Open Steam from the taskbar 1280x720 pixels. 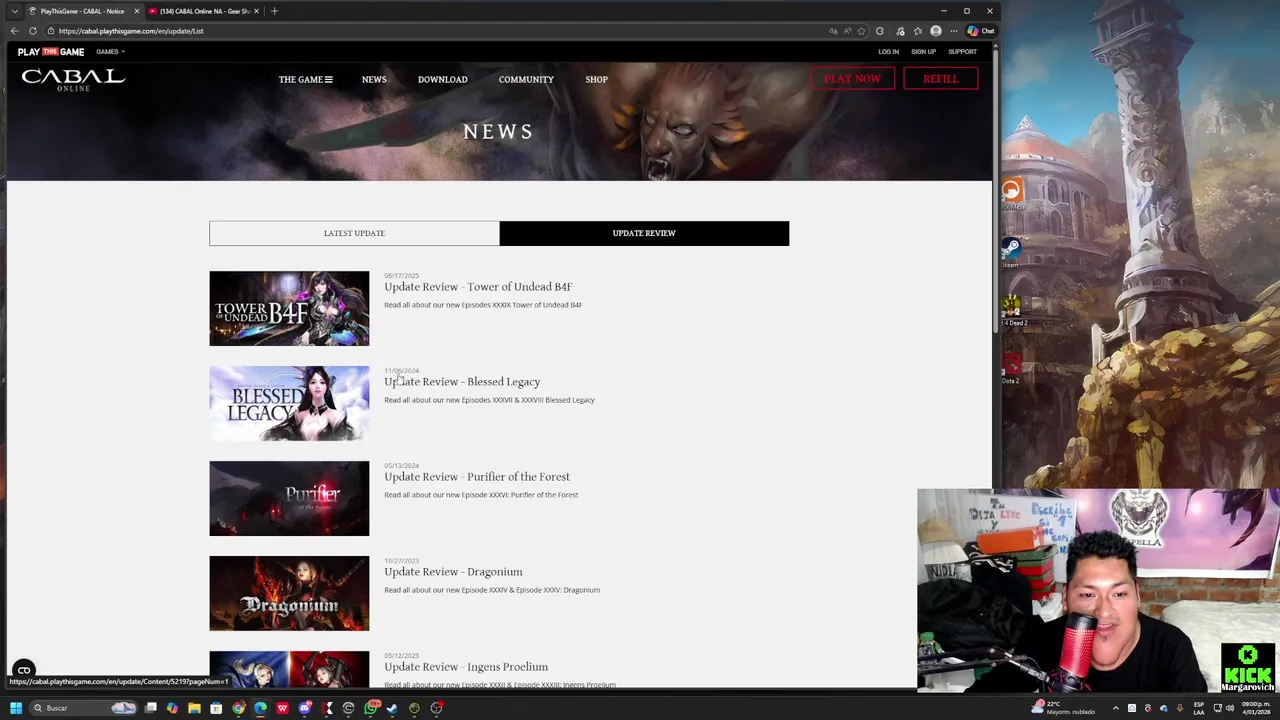click(391, 708)
